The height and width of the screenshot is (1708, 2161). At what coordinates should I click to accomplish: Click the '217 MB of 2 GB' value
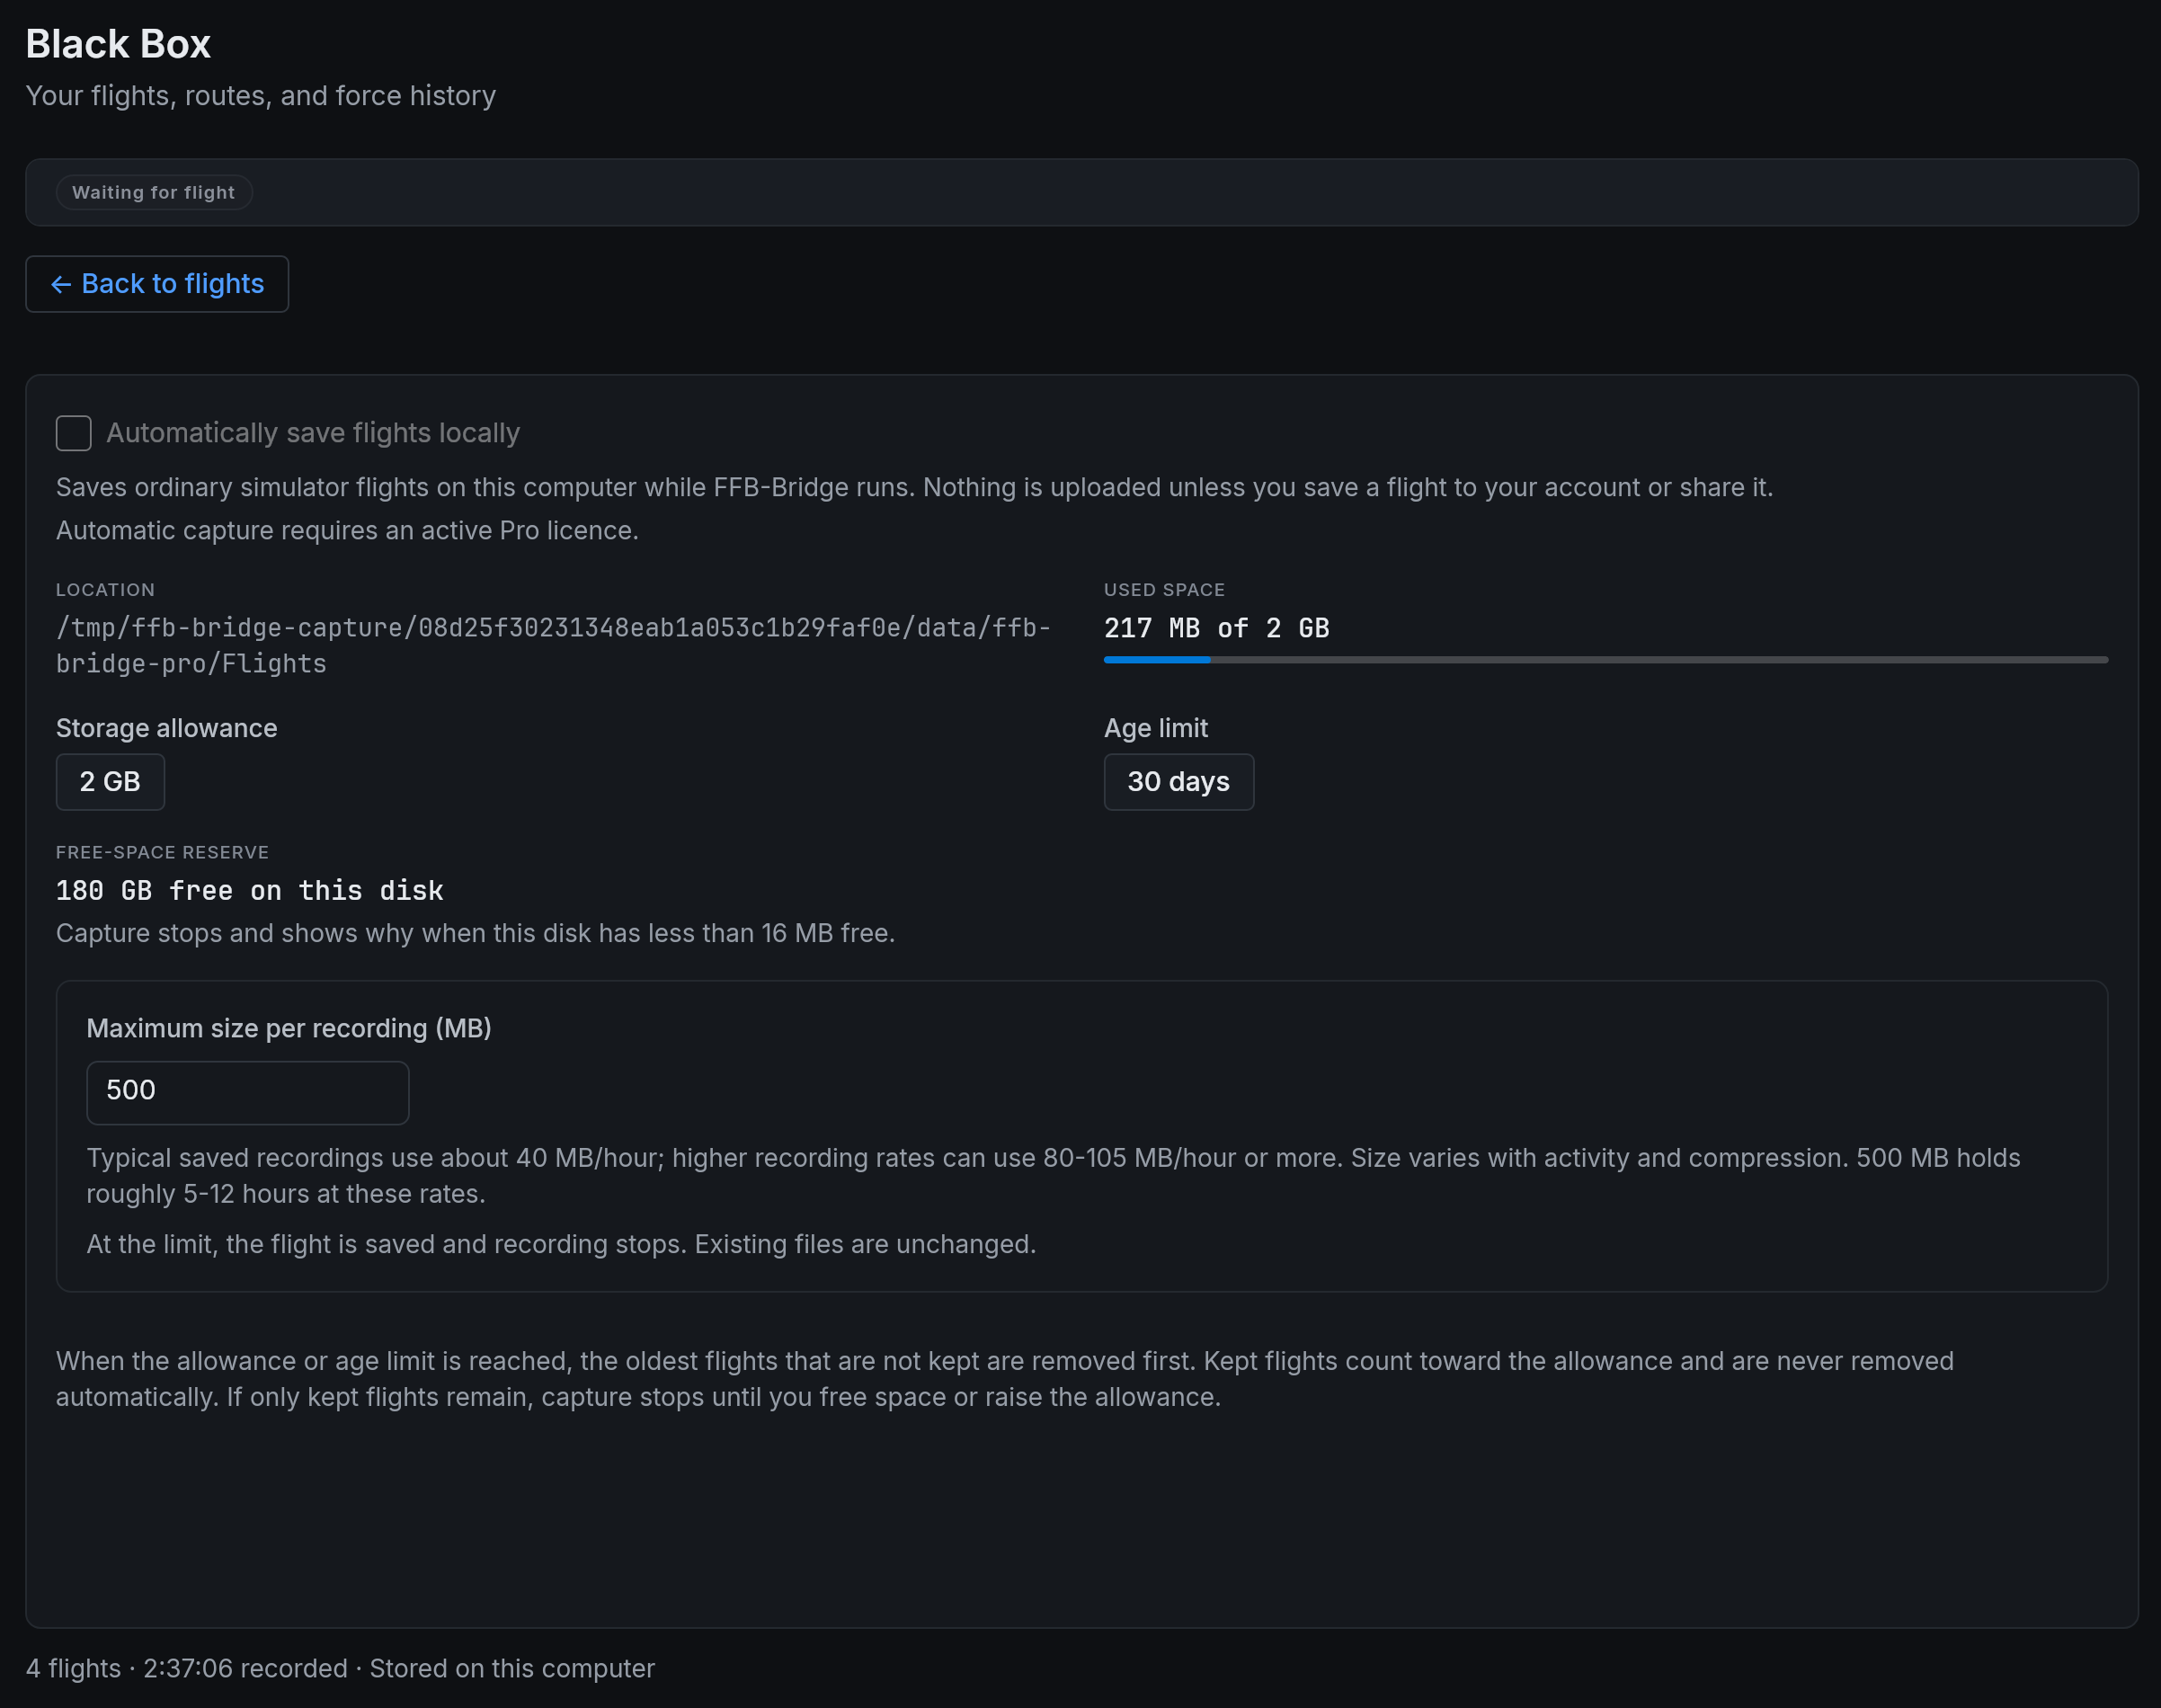(1216, 628)
